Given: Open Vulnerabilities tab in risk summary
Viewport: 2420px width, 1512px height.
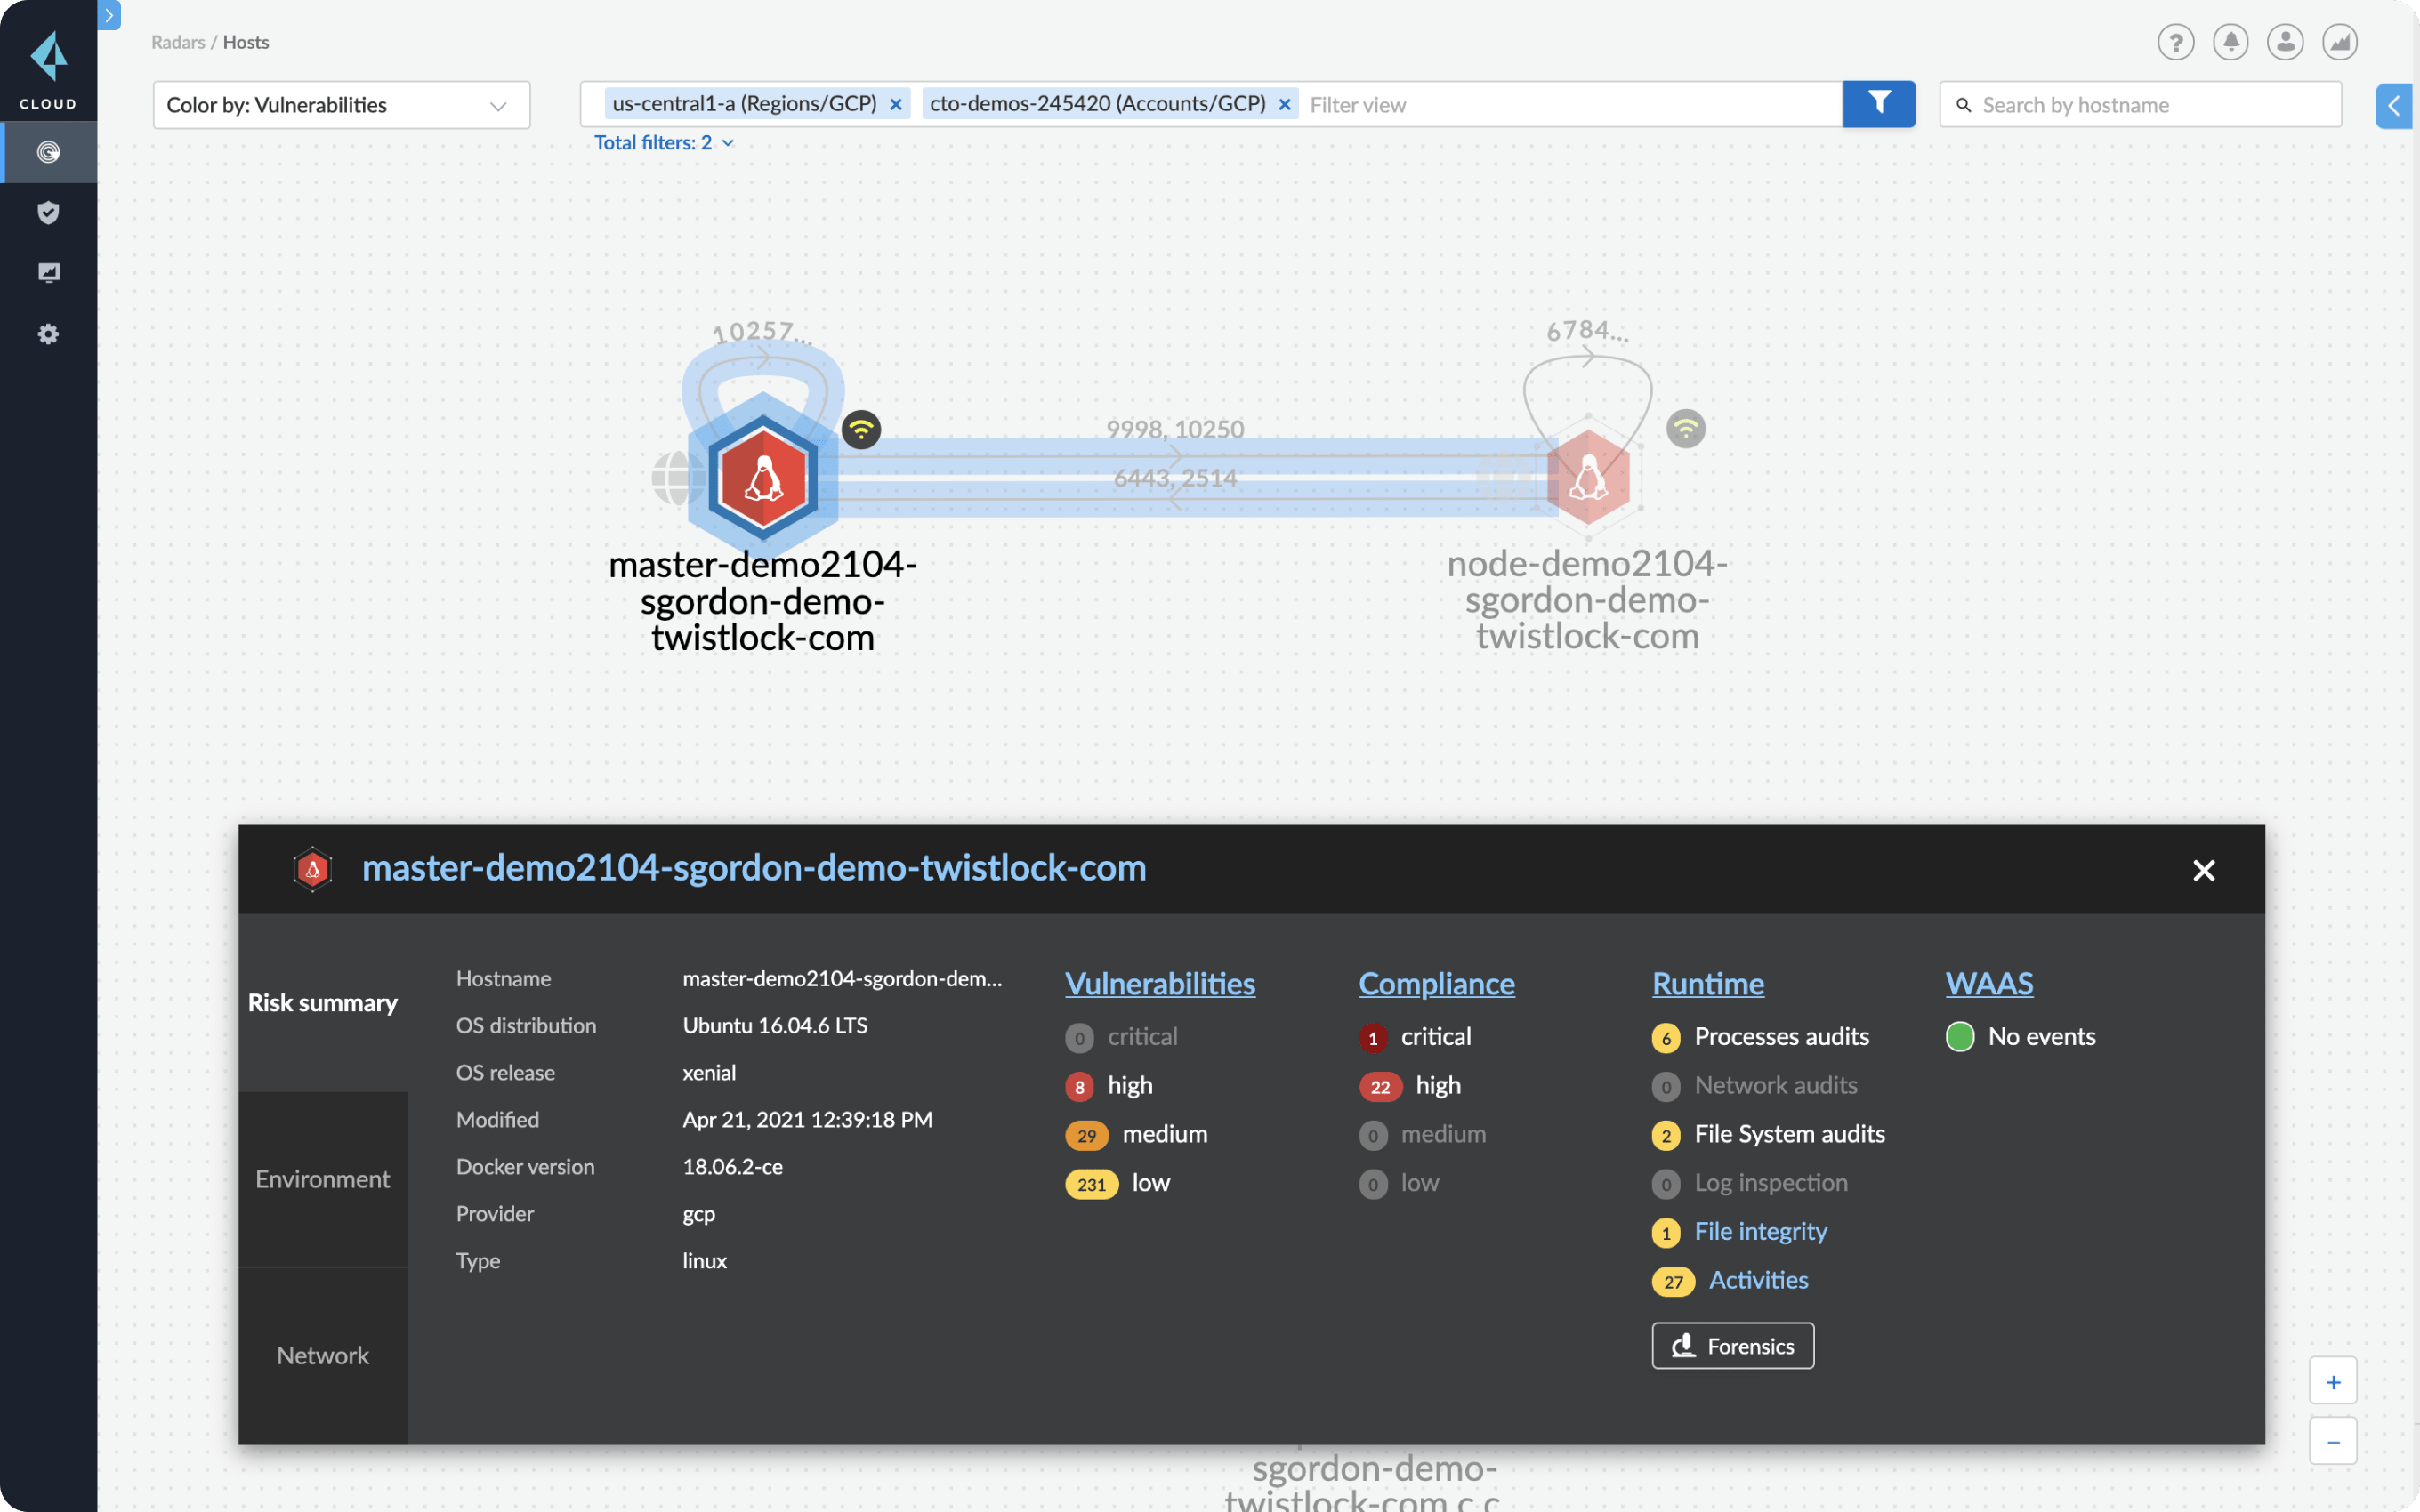Looking at the screenshot, I should pyautogui.click(x=1160, y=983).
